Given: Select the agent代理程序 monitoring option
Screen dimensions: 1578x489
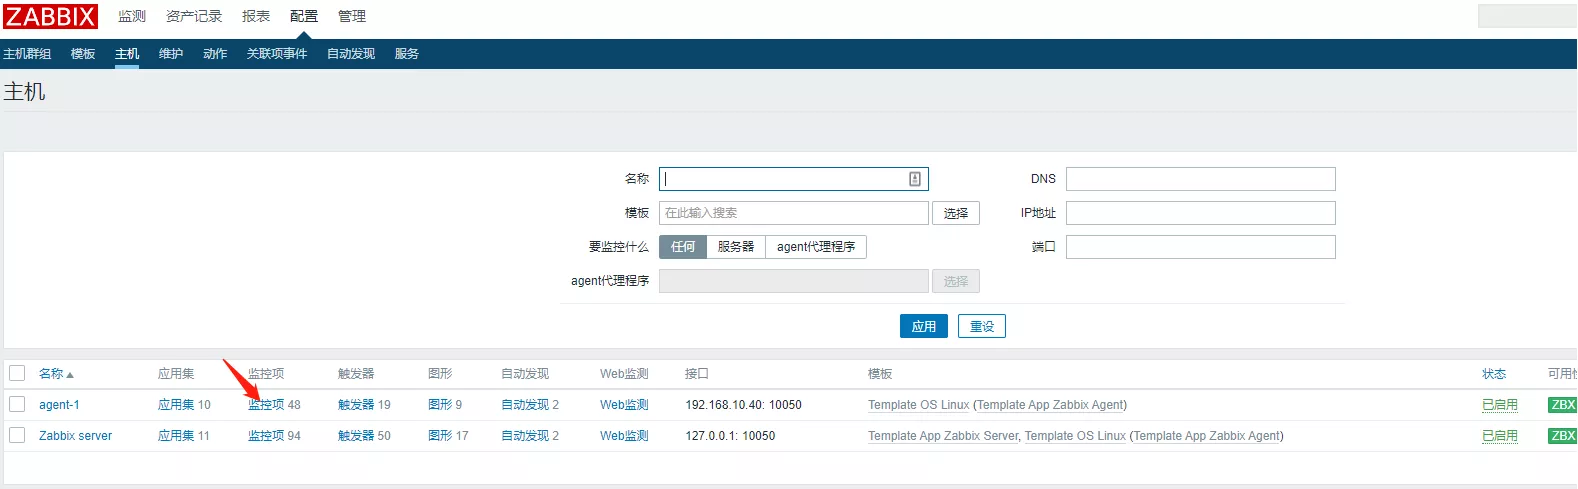Looking at the screenshot, I should pos(815,247).
